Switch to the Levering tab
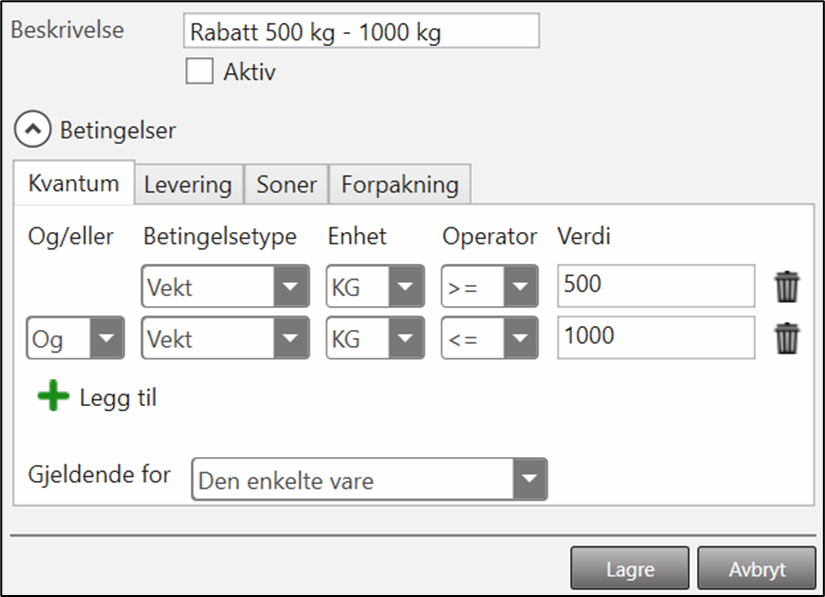This screenshot has height=597, width=825. pyautogui.click(x=188, y=184)
